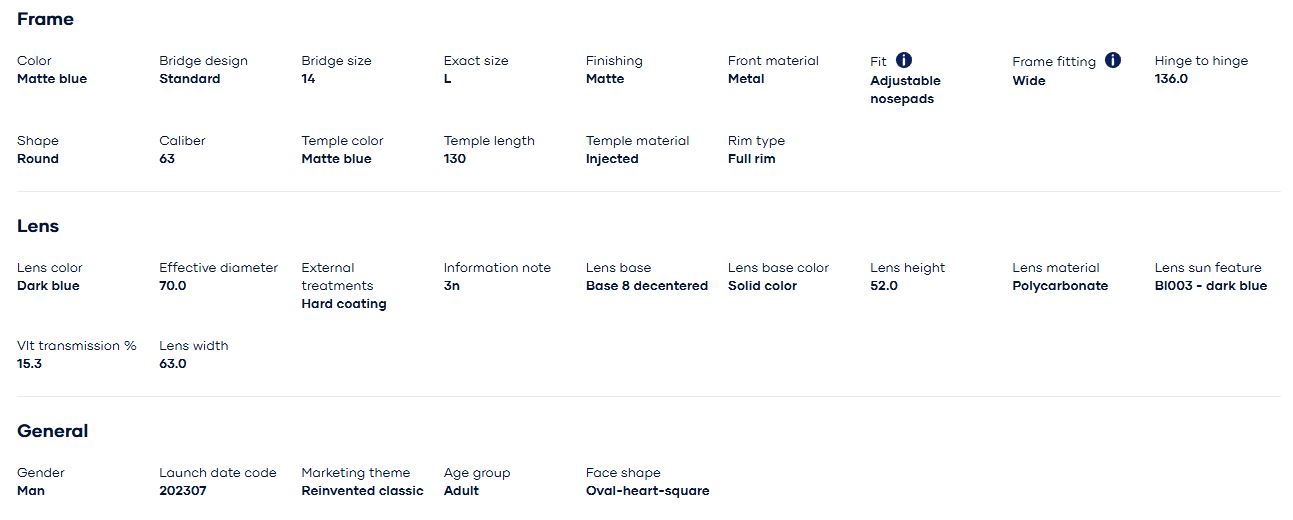1293x520 pixels.
Task: Click the General section heading
Action: 53,431
